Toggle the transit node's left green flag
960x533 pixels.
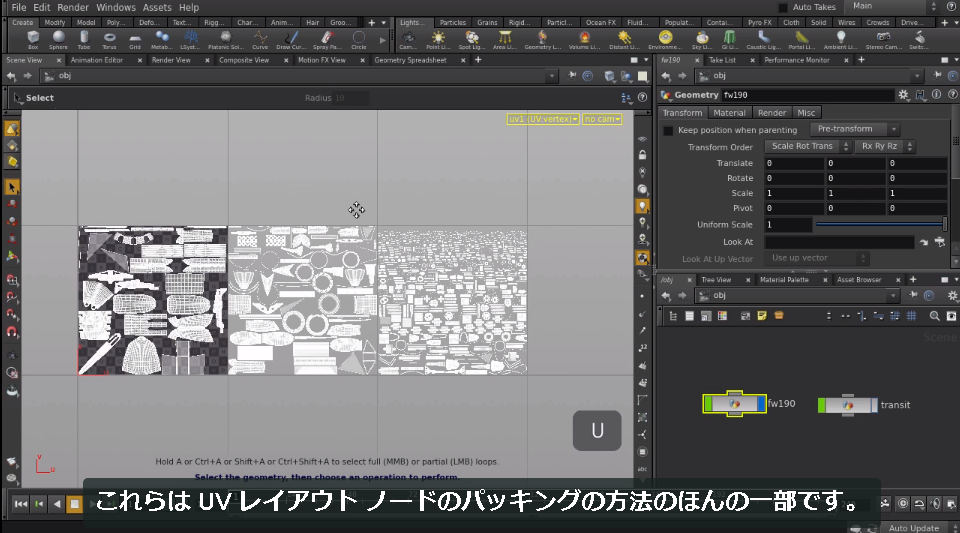point(822,405)
